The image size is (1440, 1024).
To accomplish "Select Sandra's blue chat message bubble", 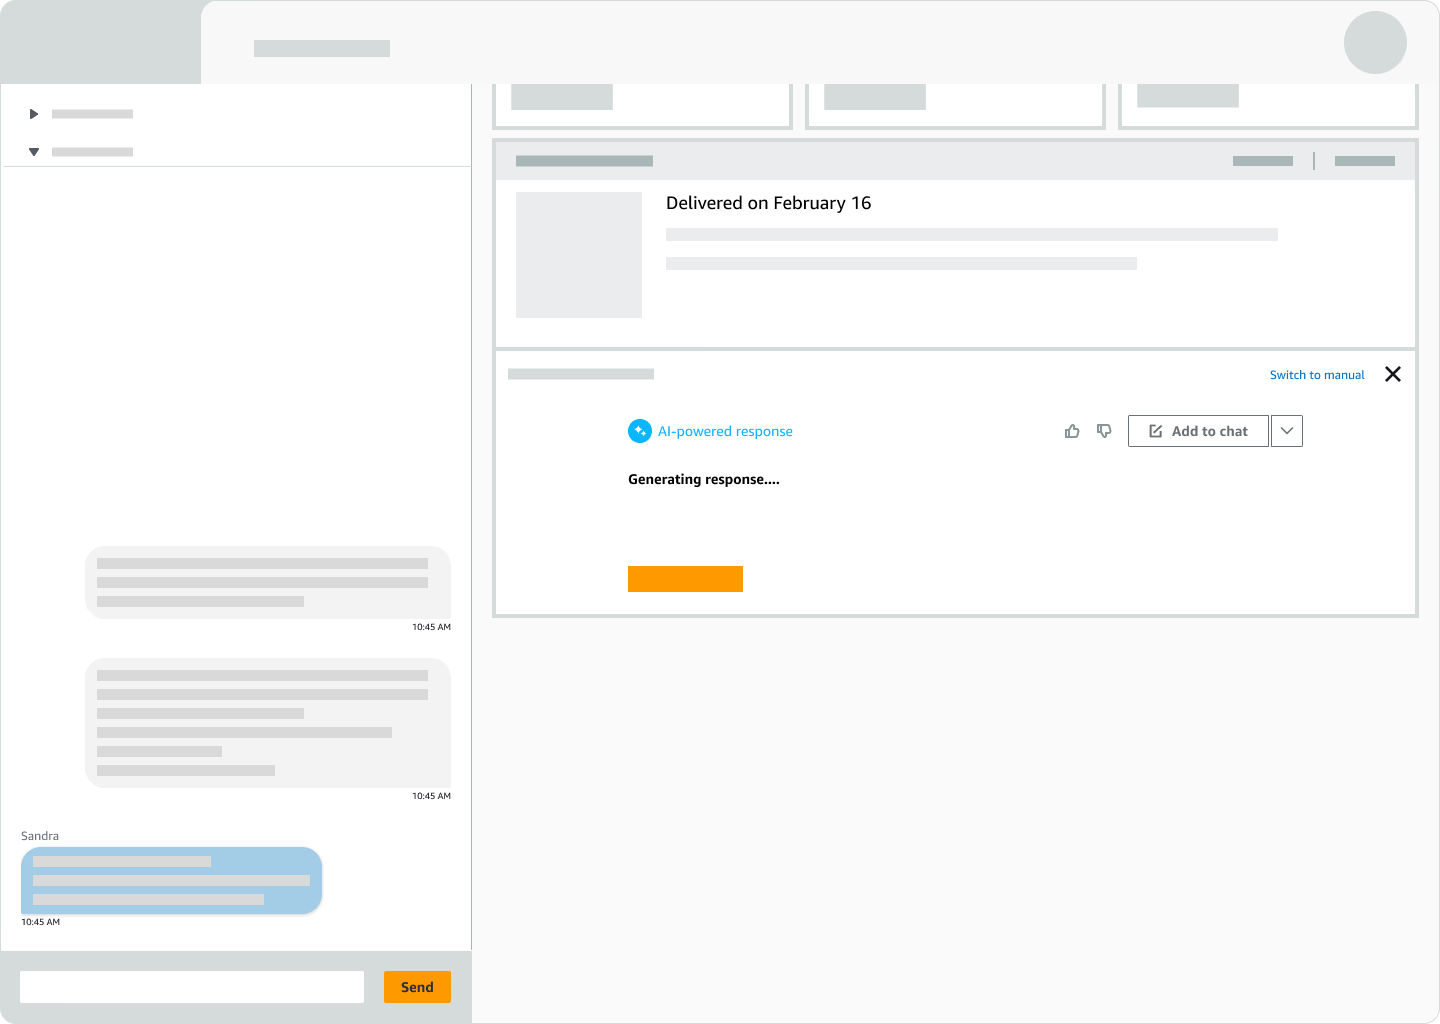I will point(171,881).
